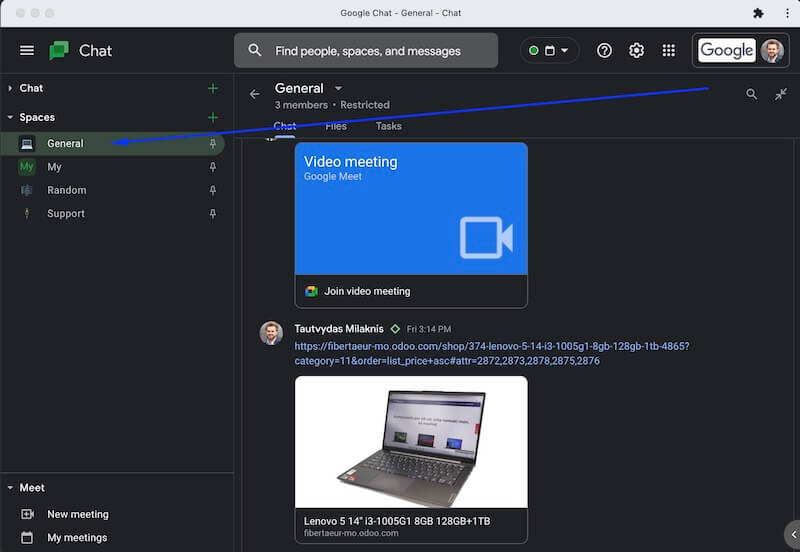Image resolution: width=800 pixels, height=552 pixels.
Task: Open settings gear icon
Action: click(x=636, y=51)
